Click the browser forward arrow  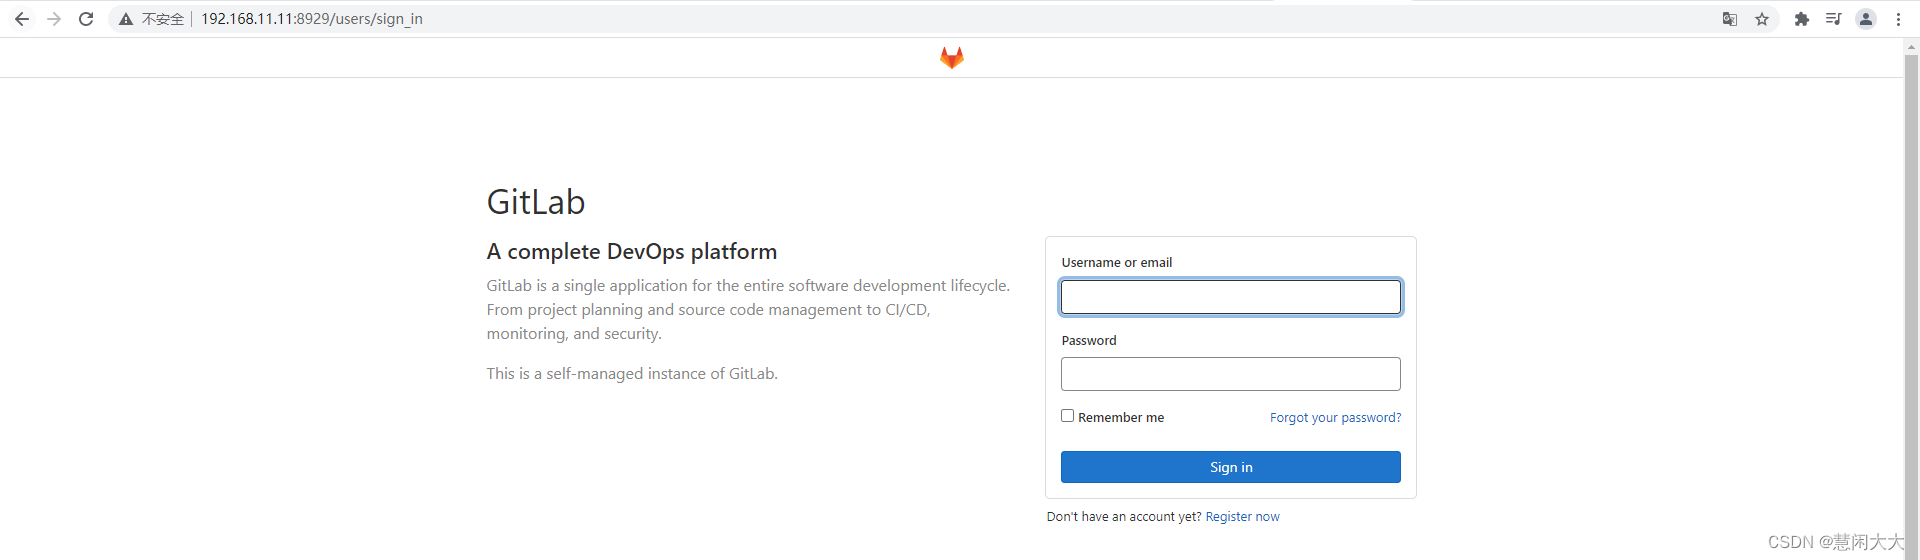click(54, 19)
